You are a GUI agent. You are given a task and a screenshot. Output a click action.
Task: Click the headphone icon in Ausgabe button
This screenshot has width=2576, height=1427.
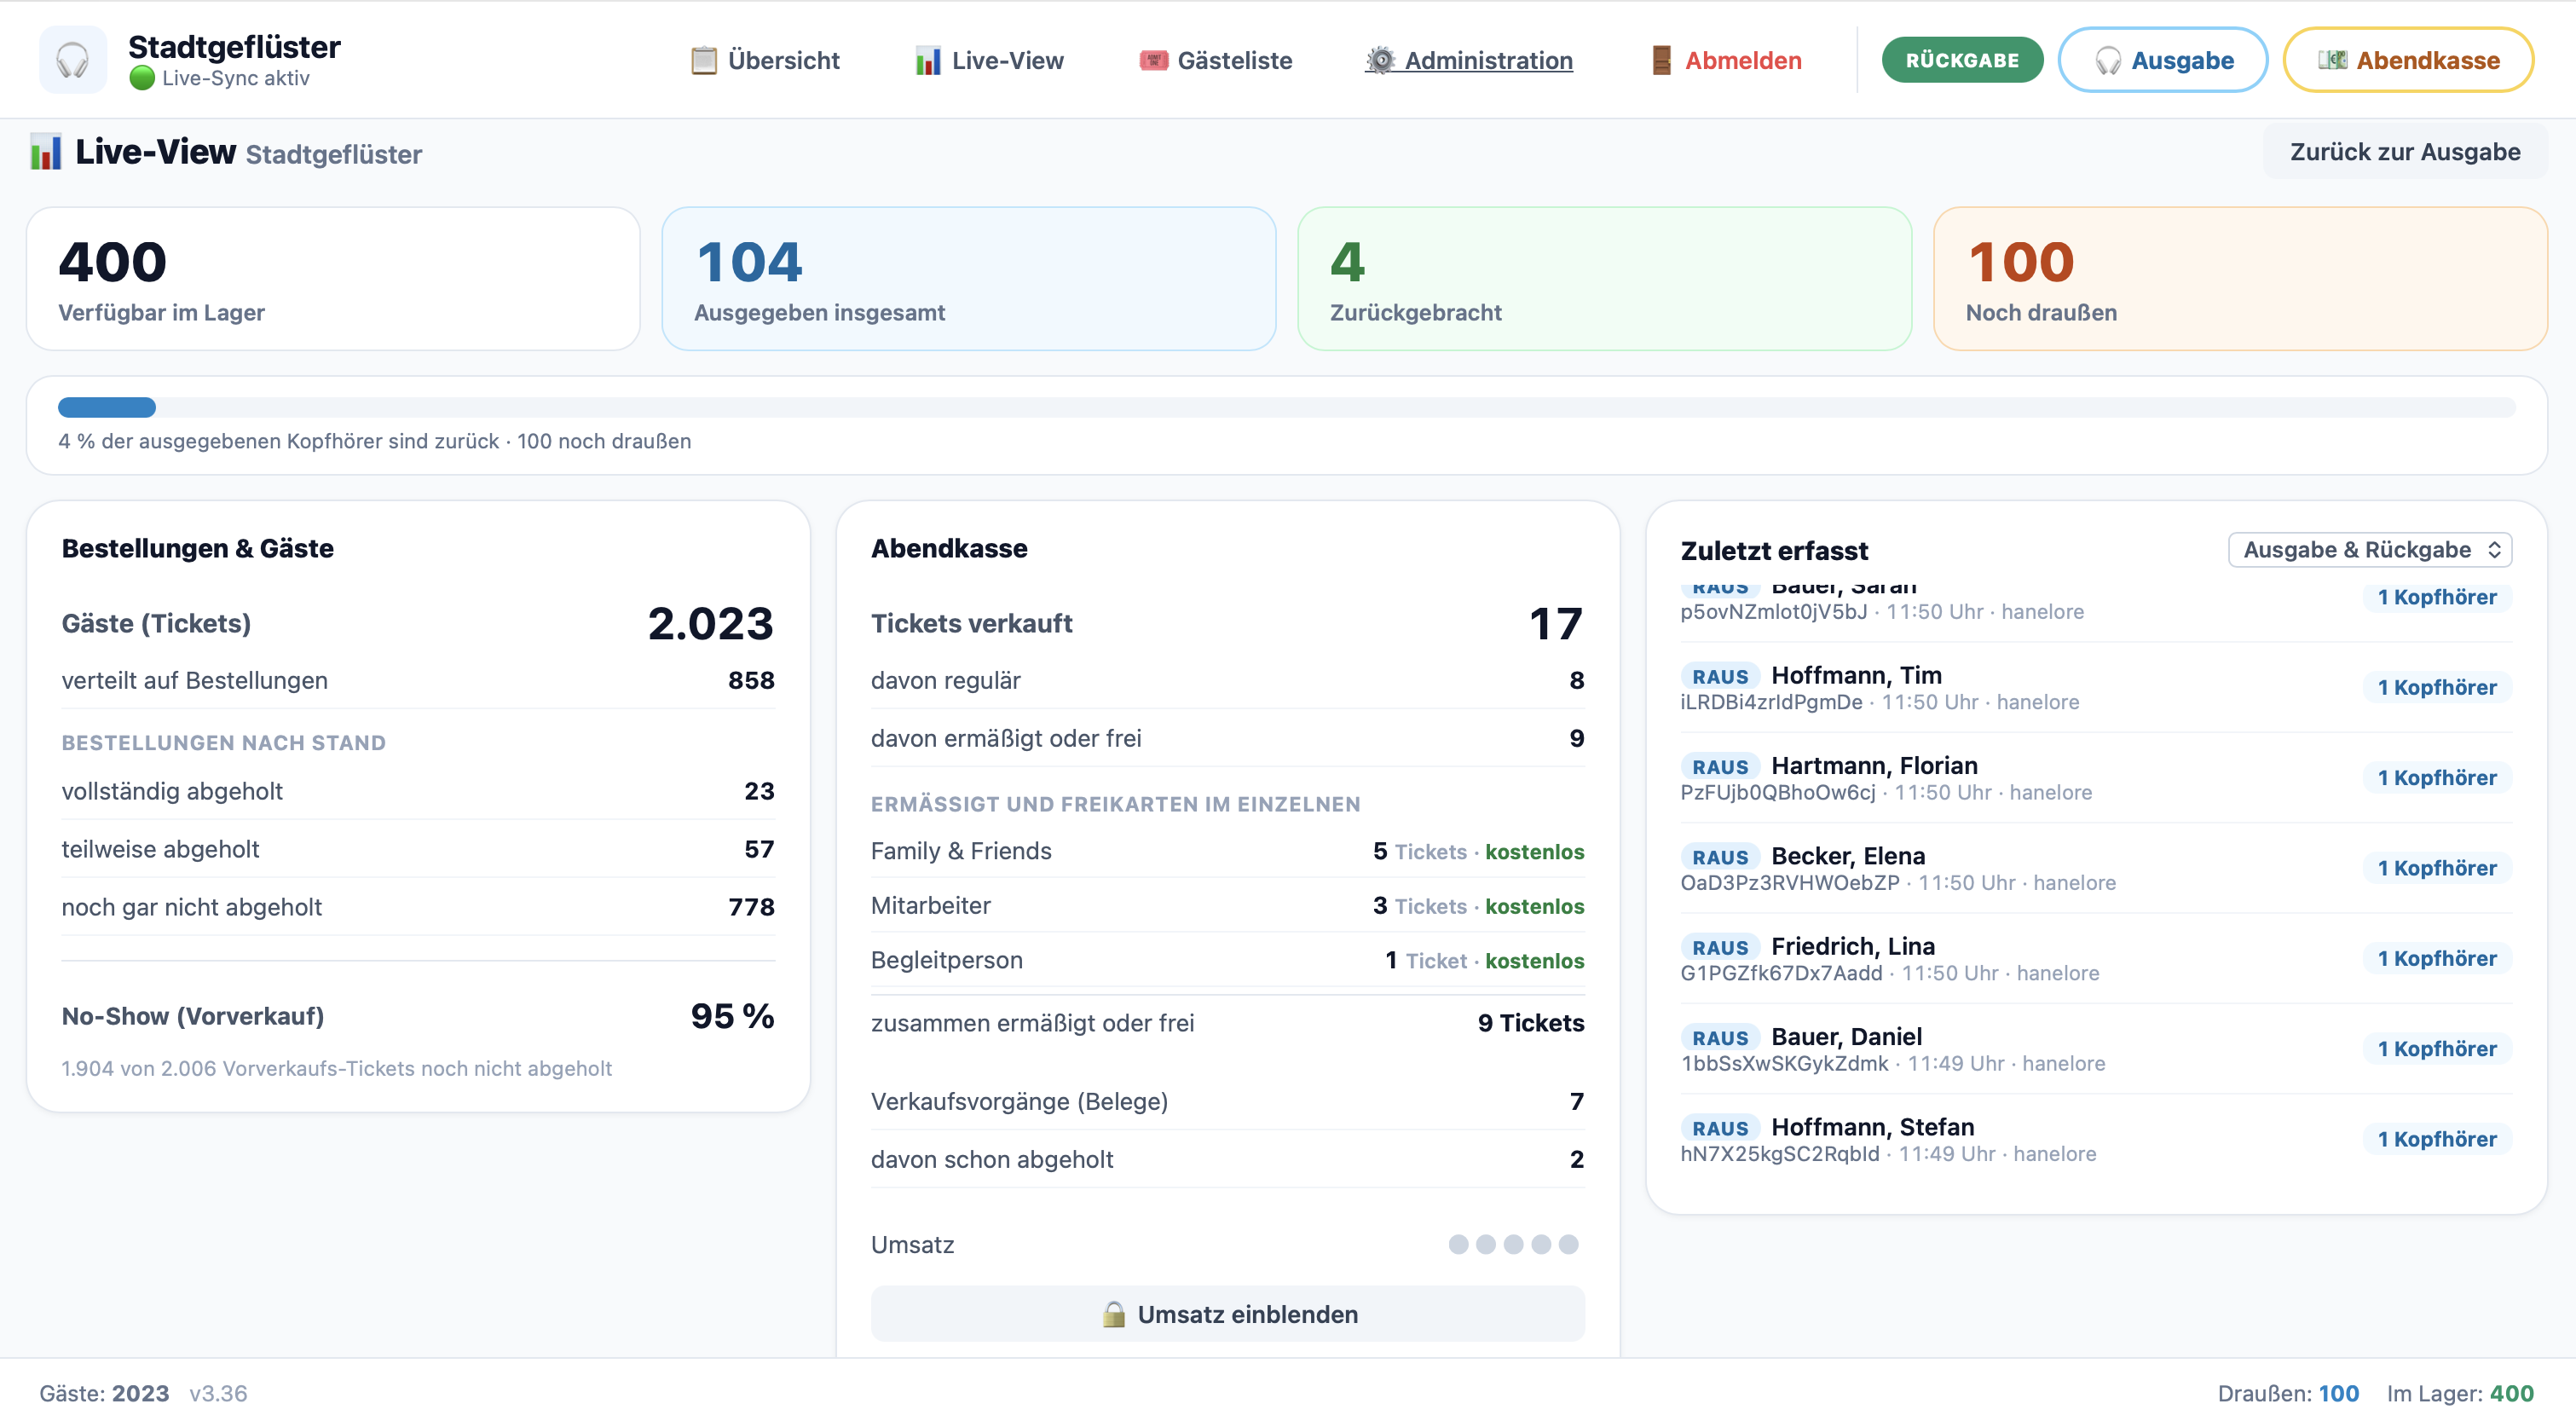pos(2108,60)
